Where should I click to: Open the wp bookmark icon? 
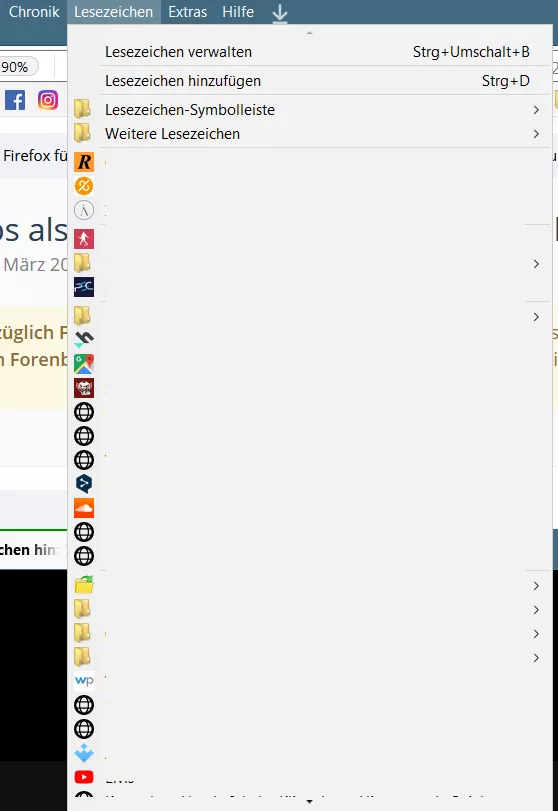(84, 681)
